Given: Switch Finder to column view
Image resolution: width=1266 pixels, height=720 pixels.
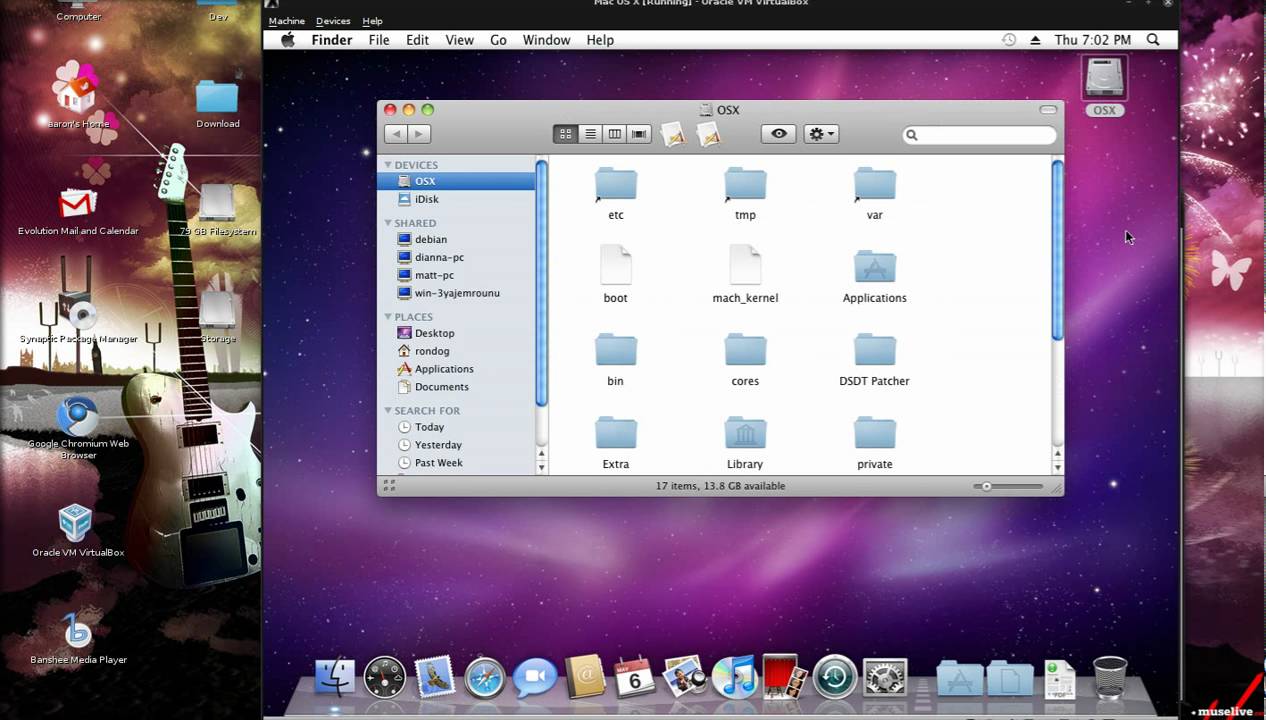Looking at the screenshot, I should (x=615, y=134).
